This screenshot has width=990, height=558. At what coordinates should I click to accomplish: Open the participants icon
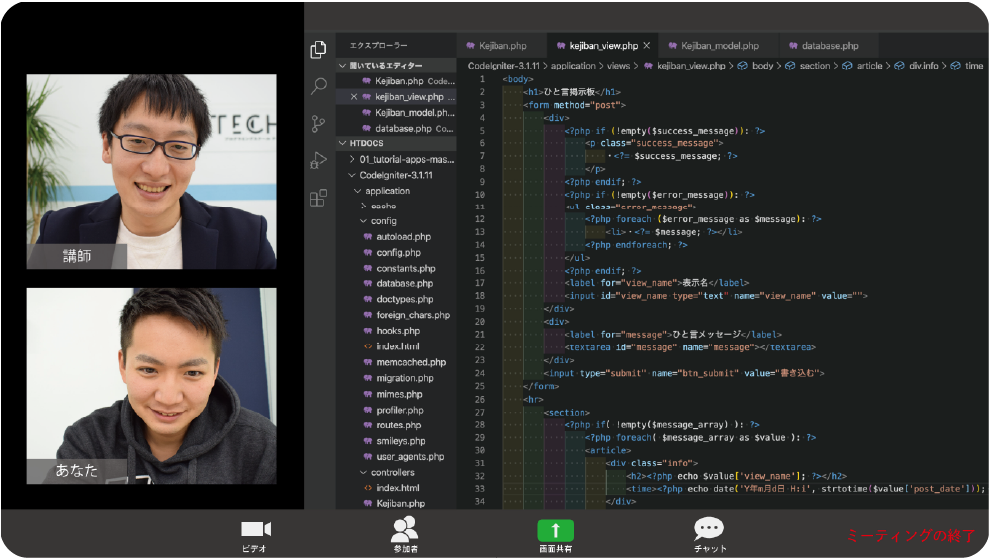pyautogui.click(x=405, y=529)
